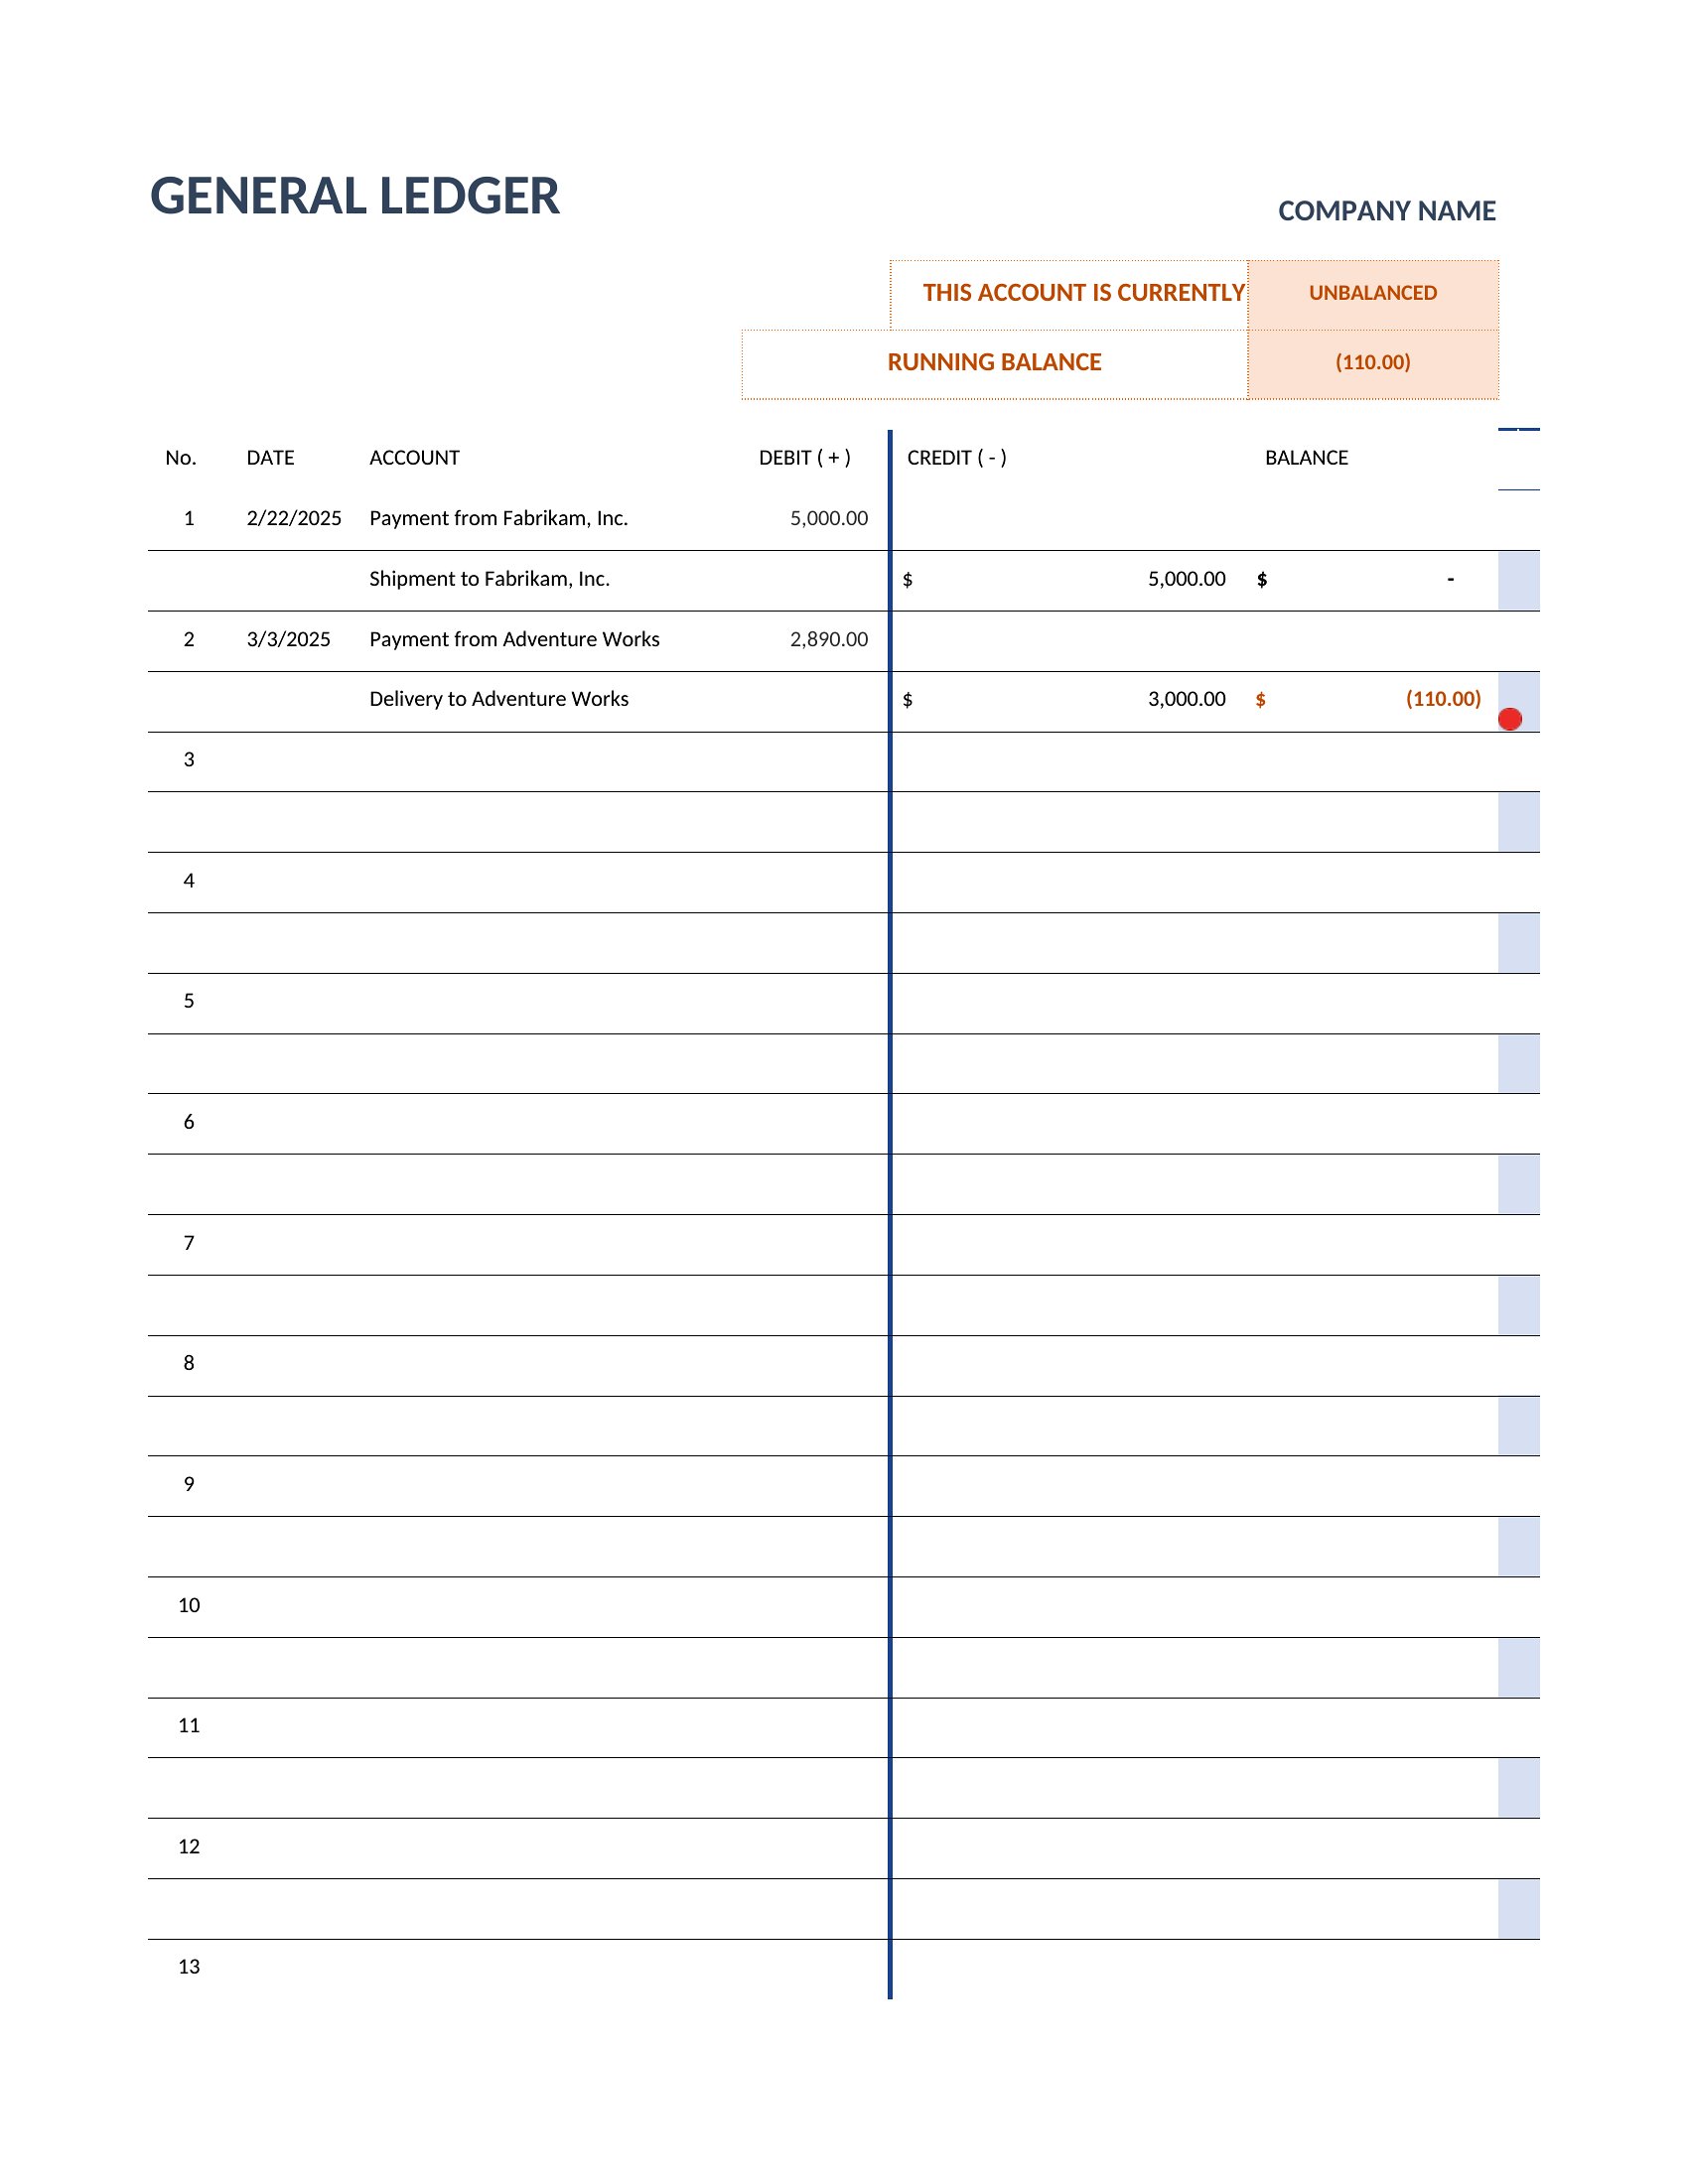Screen dimensions: 1688x2184
Task: Click entry number 2 cell
Action: point(189,639)
